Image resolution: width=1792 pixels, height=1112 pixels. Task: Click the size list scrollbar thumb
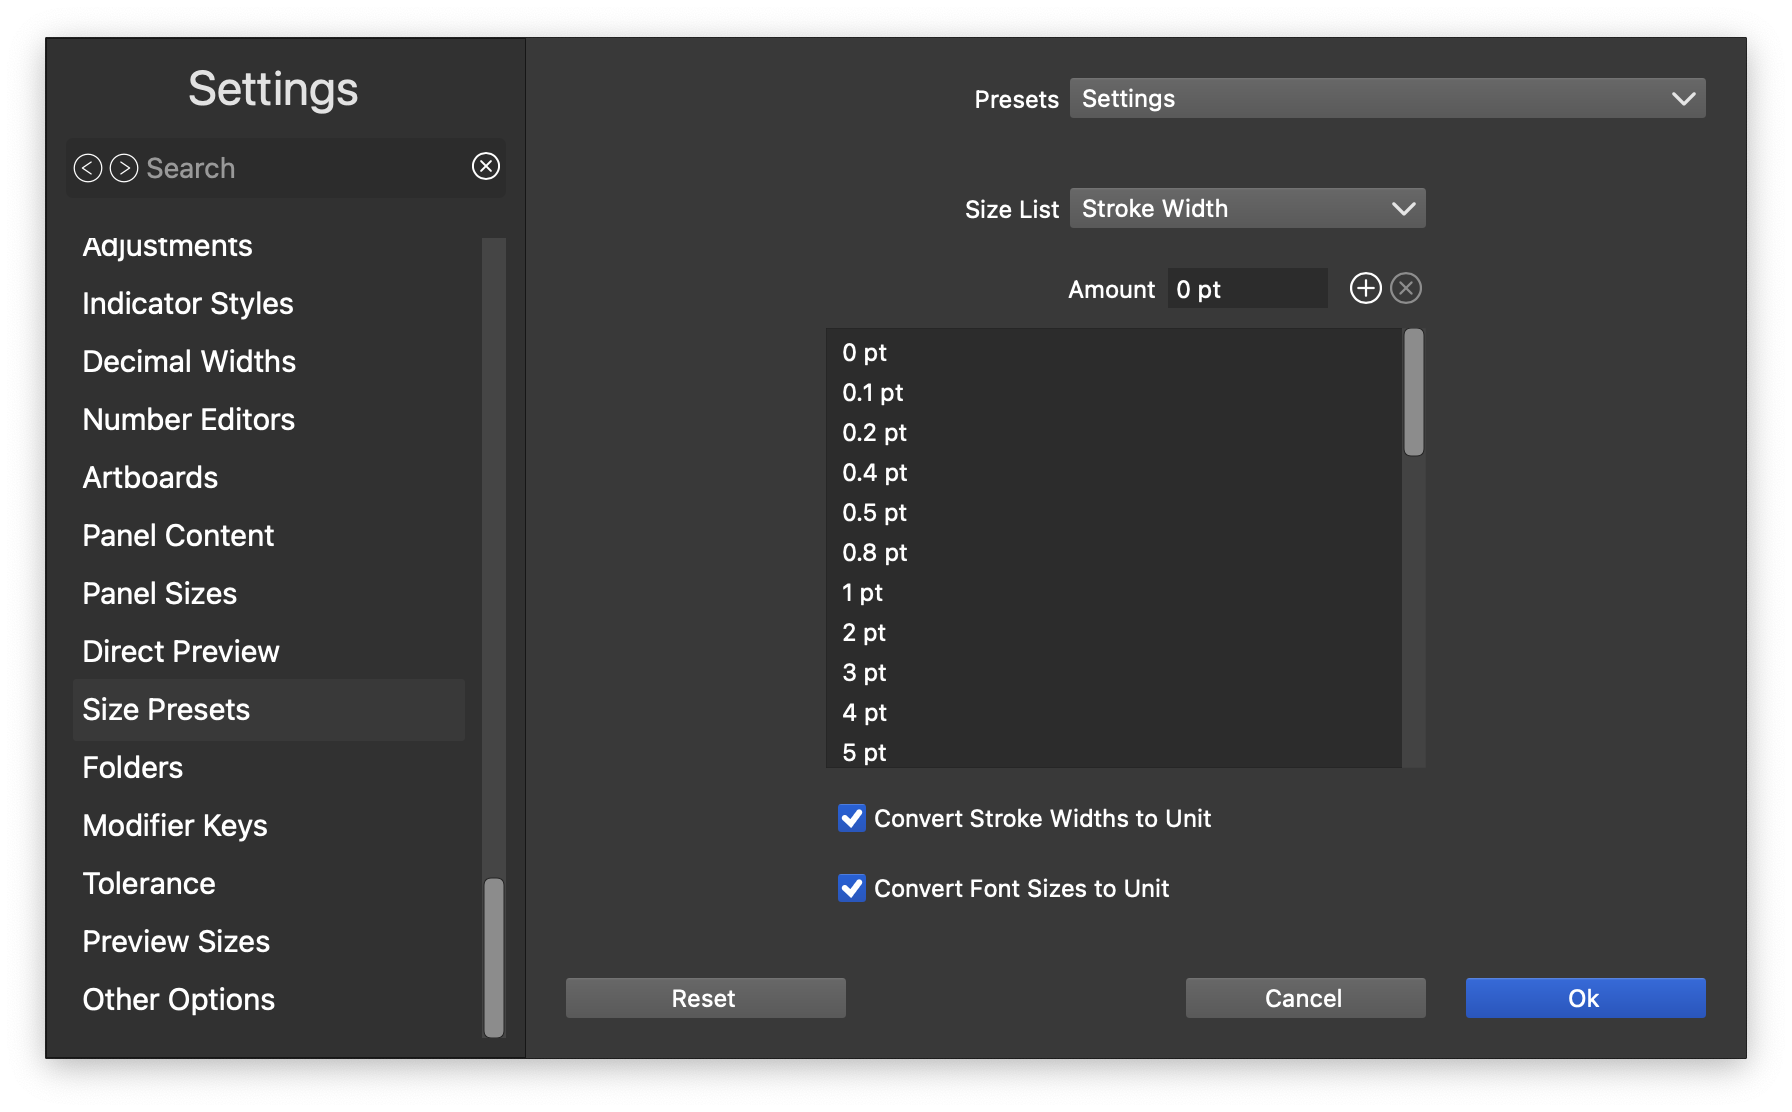pyautogui.click(x=1413, y=392)
